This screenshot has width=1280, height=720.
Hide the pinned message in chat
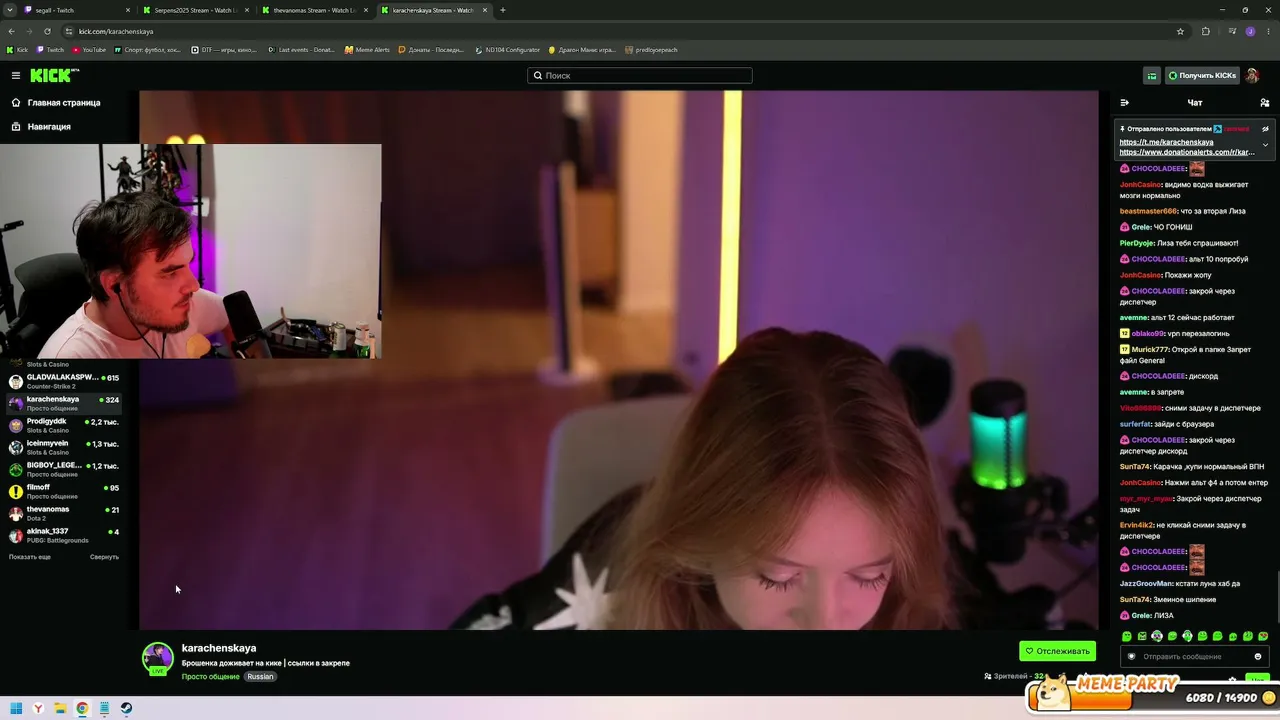point(1265,129)
